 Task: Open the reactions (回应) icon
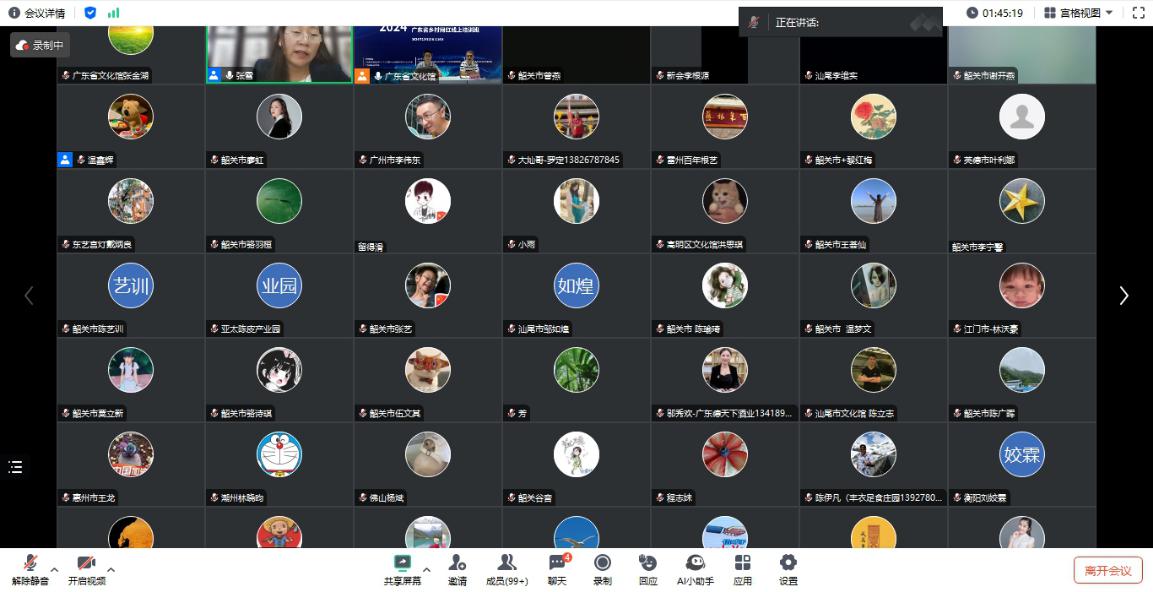(648, 564)
